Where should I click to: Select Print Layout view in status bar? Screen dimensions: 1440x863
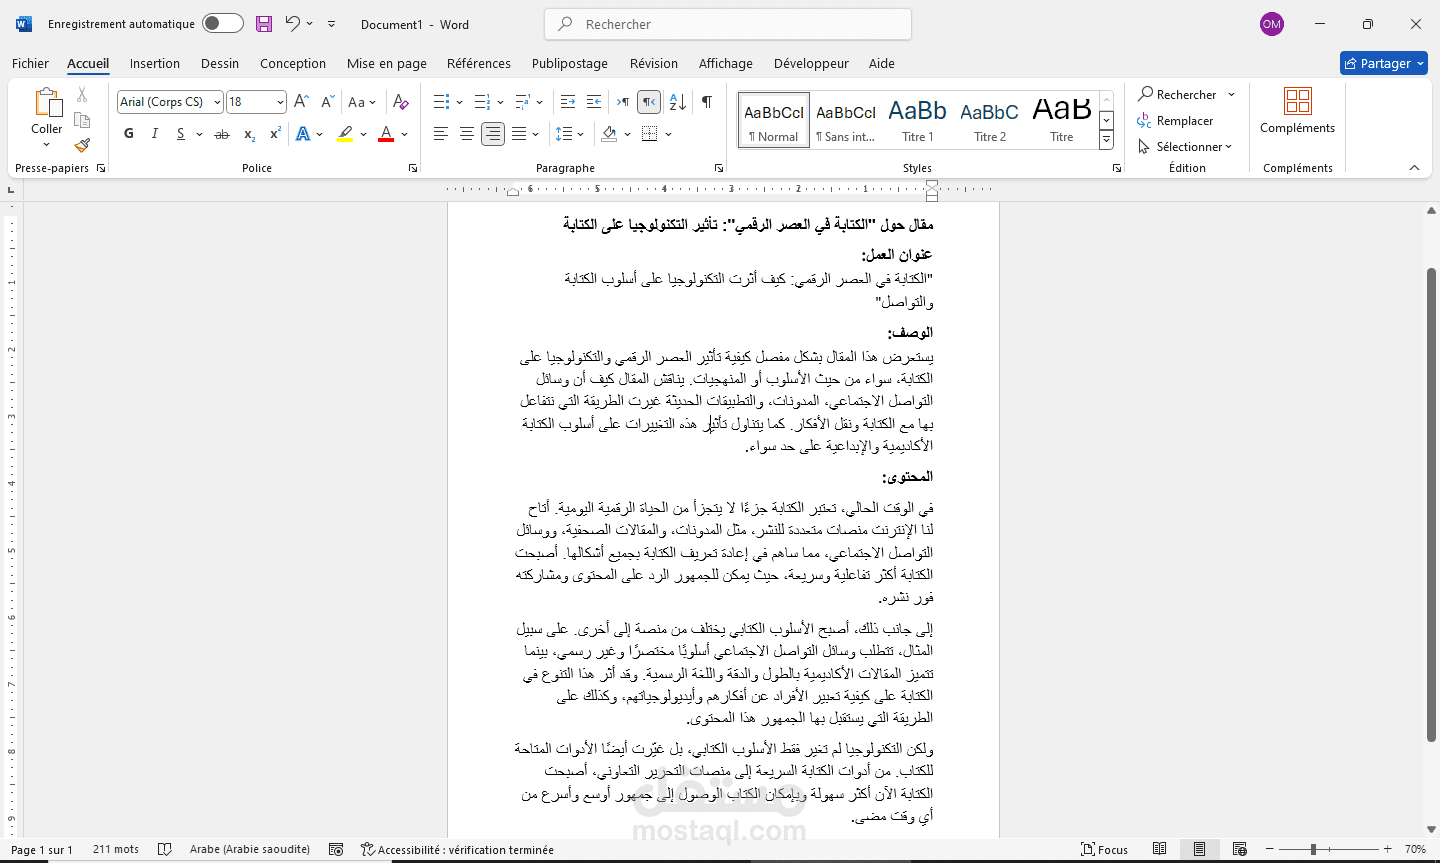(1199, 849)
